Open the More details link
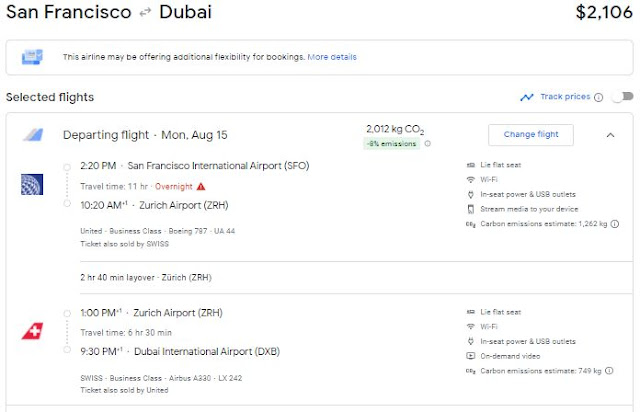Screen dimensions: 640x412 [x=331, y=59]
